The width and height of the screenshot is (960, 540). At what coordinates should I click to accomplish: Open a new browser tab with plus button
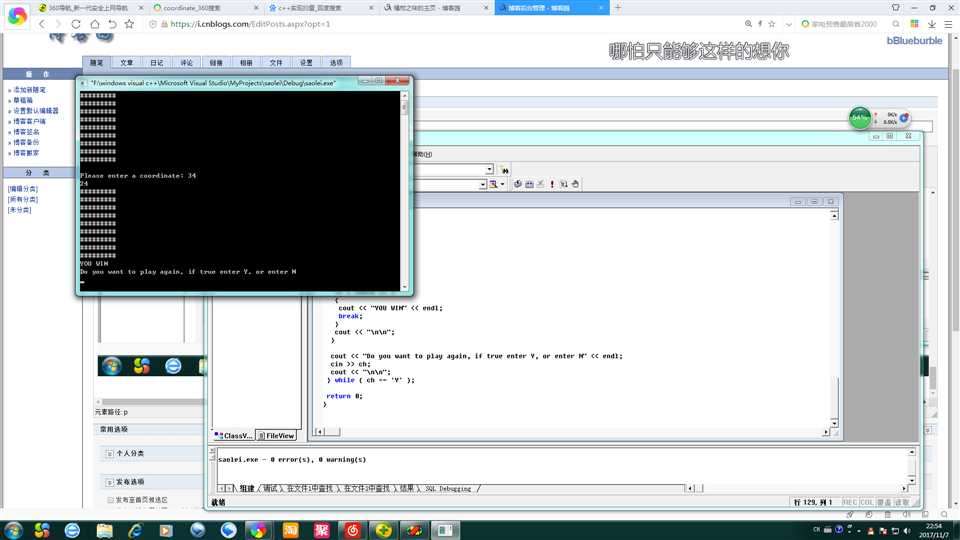(x=618, y=7)
